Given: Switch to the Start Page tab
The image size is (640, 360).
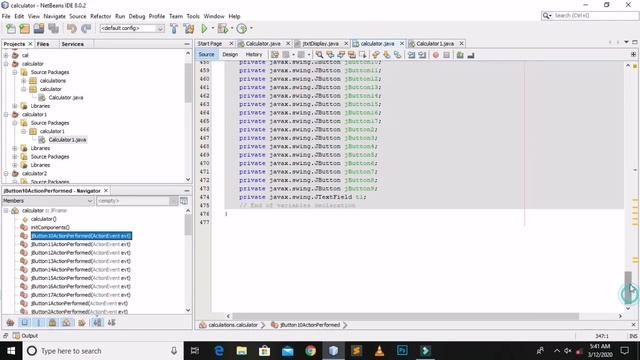Looking at the screenshot, I should point(210,43).
